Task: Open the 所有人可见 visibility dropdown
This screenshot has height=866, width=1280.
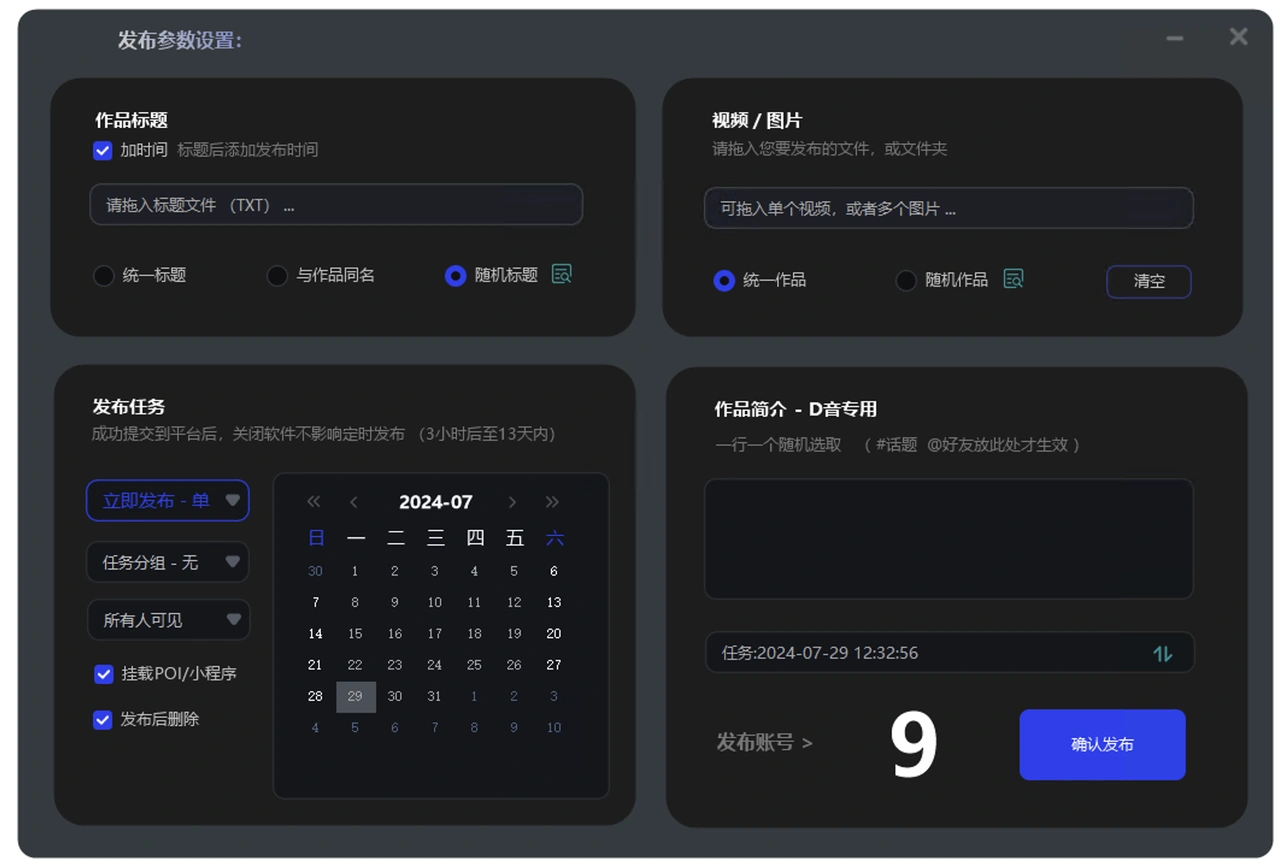Action: [167, 620]
